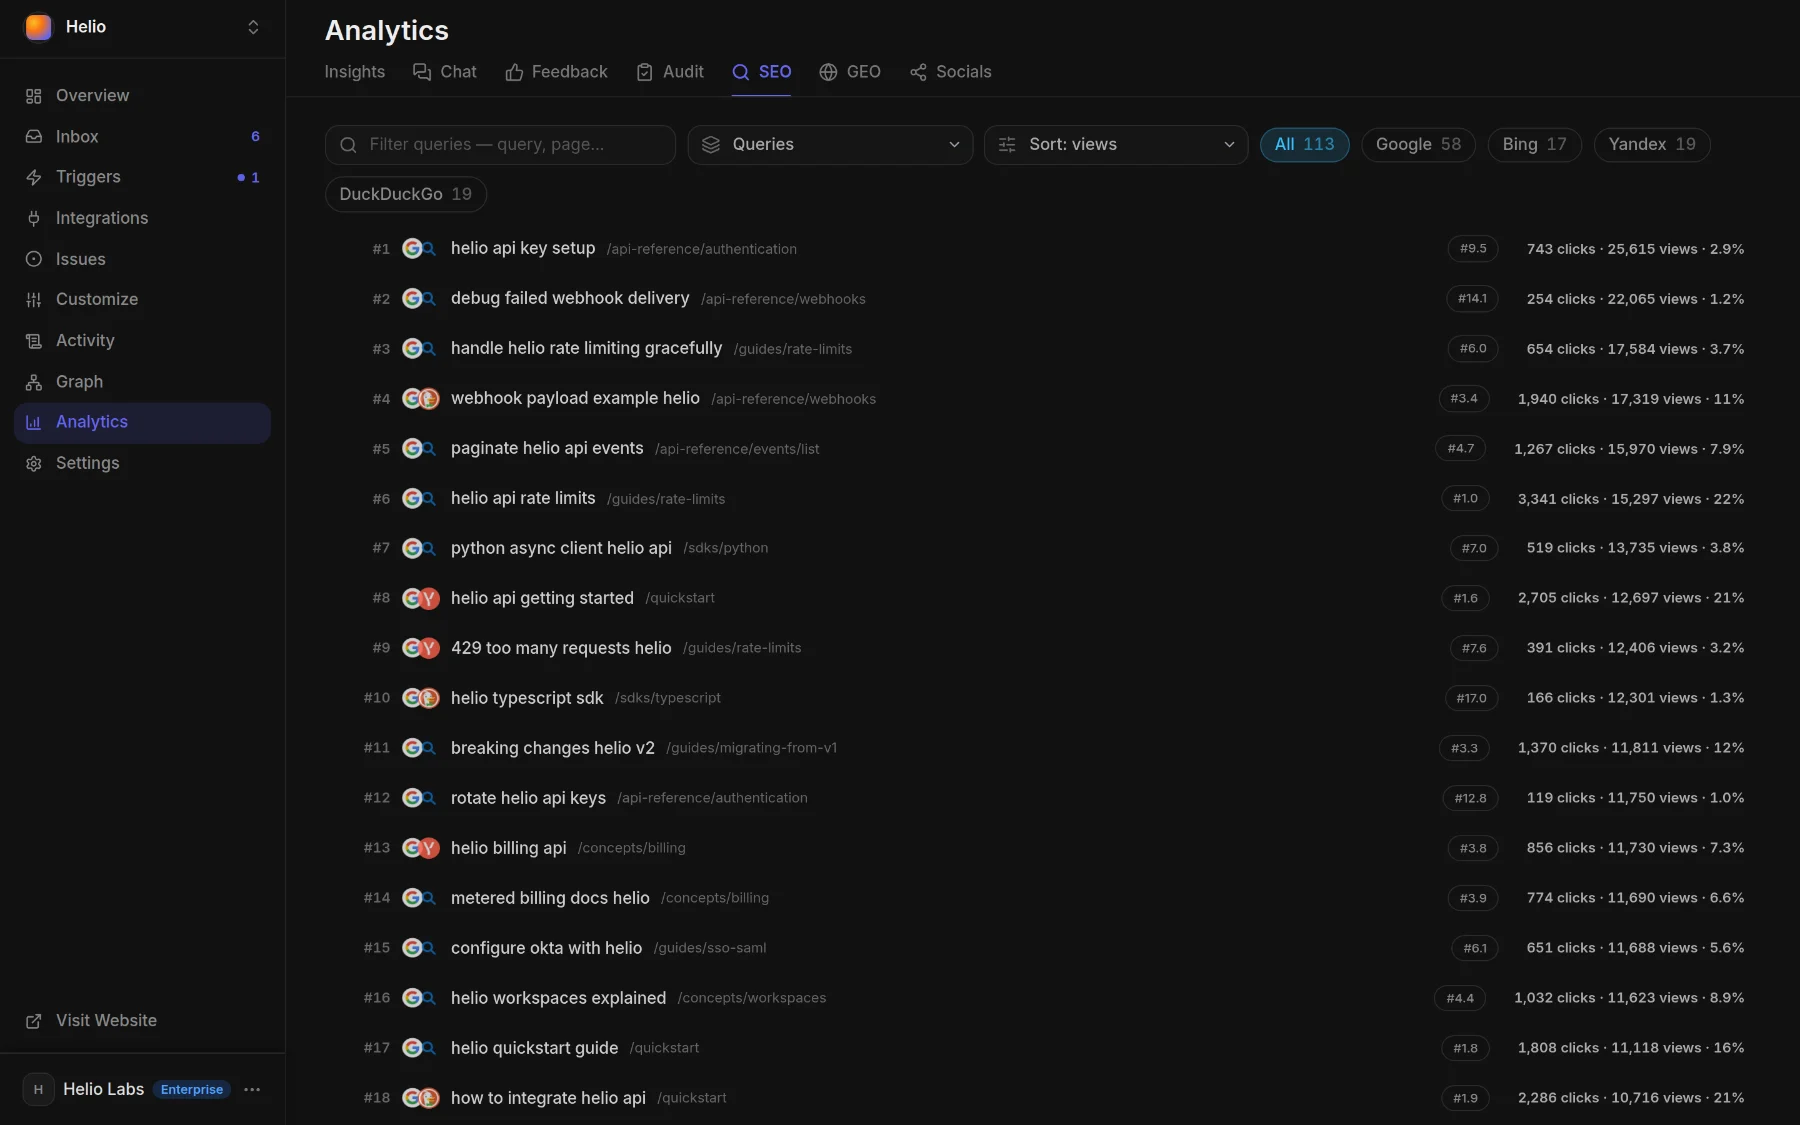
Task: Open the Sort: views dropdown
Action: click(1116, 145)
